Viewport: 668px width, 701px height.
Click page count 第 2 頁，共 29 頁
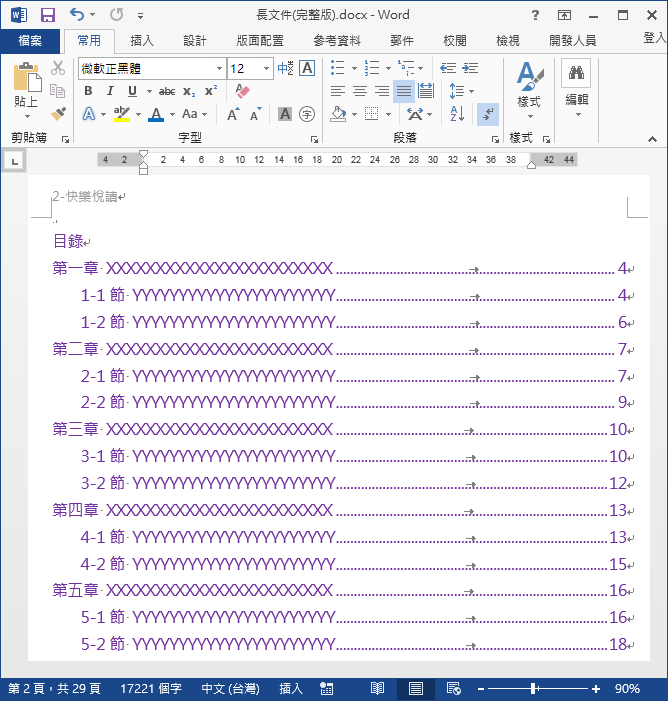click(x=54, y=688)
